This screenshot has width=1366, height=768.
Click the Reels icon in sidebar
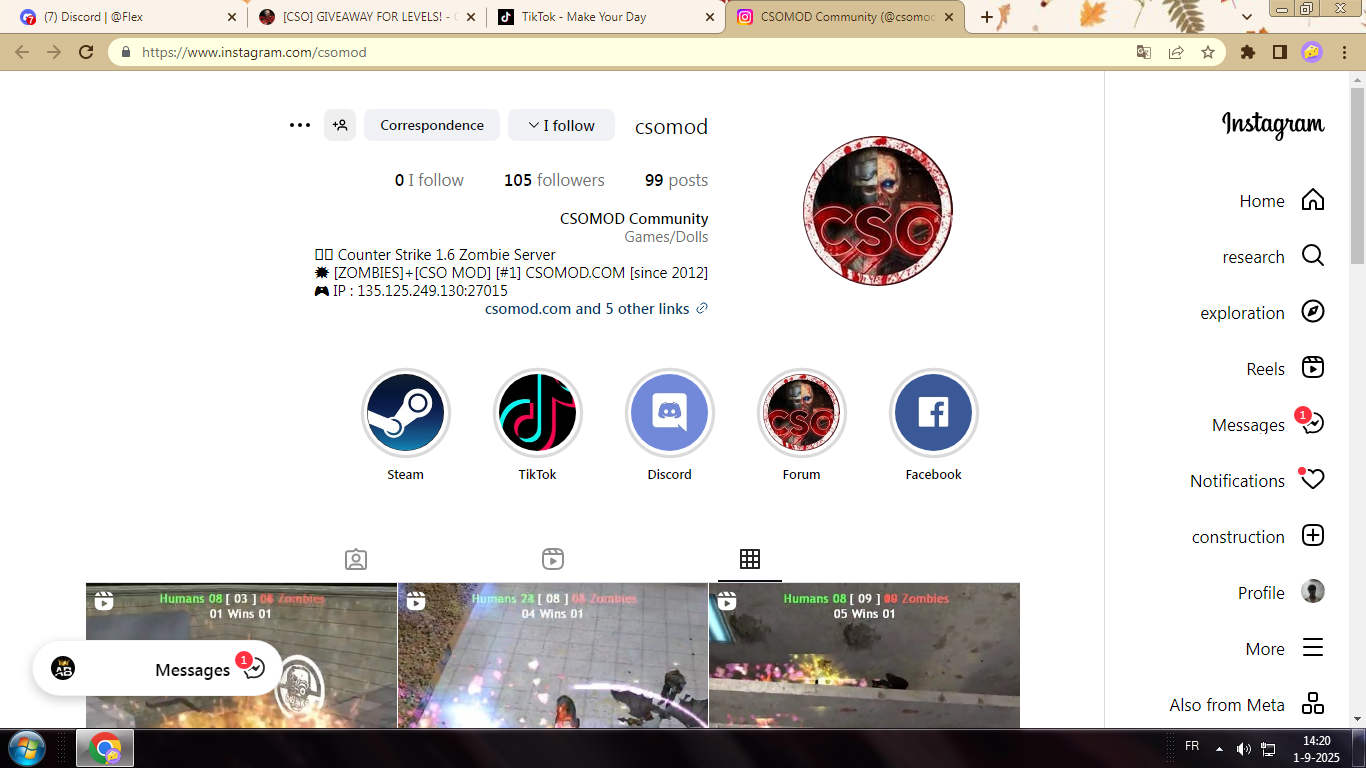(1312, 368)
